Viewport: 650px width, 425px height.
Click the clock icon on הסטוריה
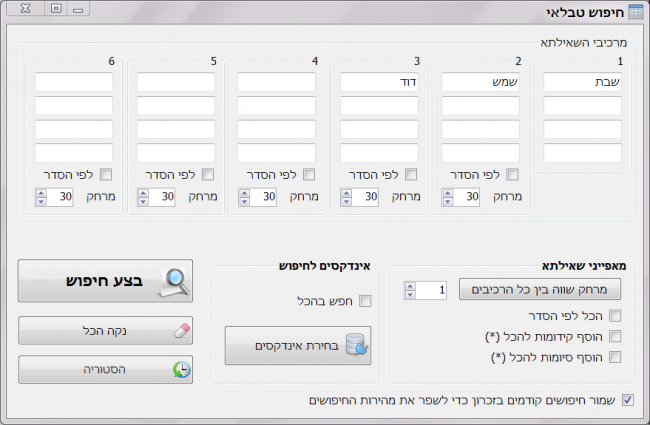click(182, 369)
